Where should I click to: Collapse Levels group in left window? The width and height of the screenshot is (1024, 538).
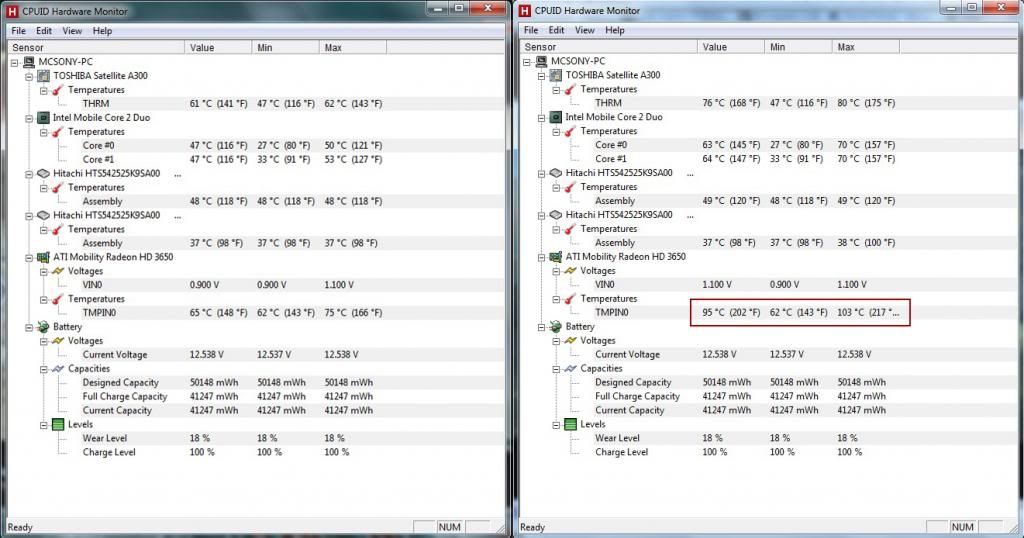44,425
